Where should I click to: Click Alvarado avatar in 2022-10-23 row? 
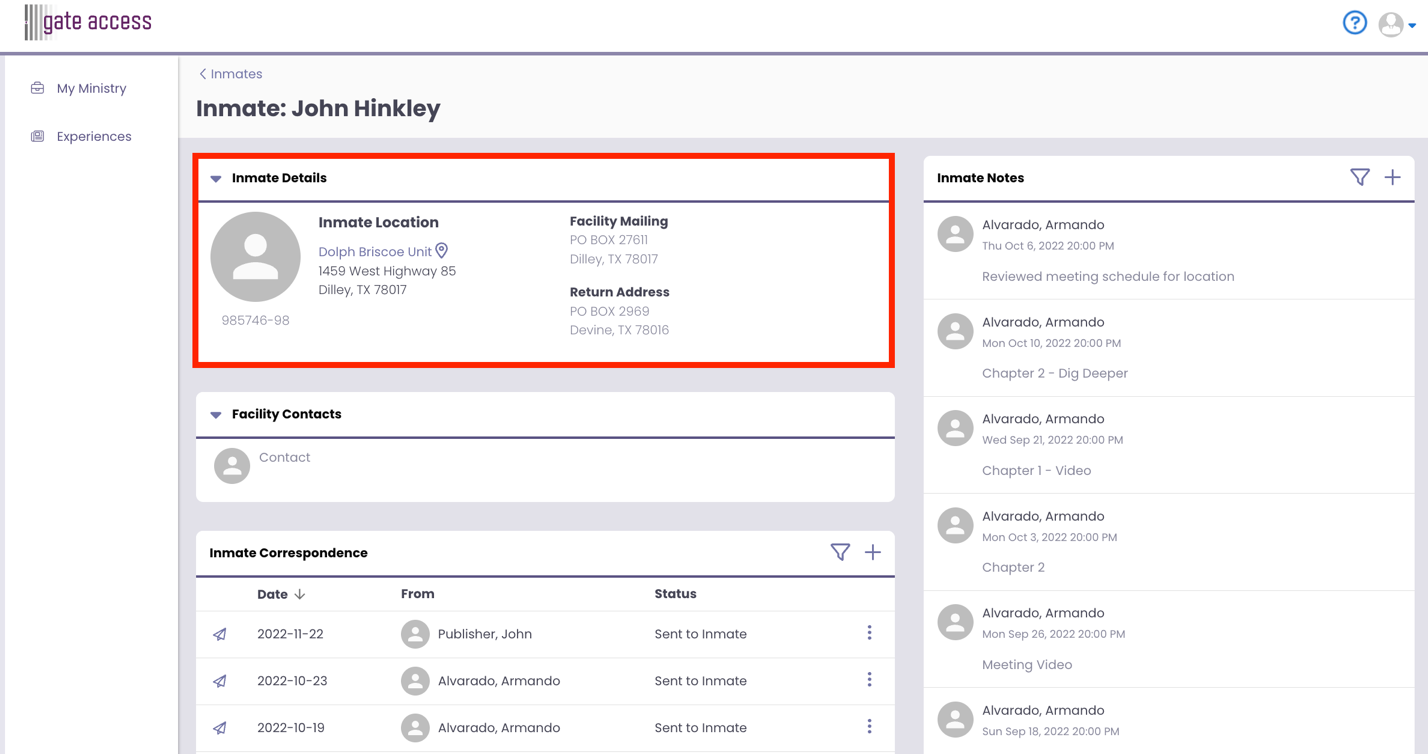[x=415, y=681]
